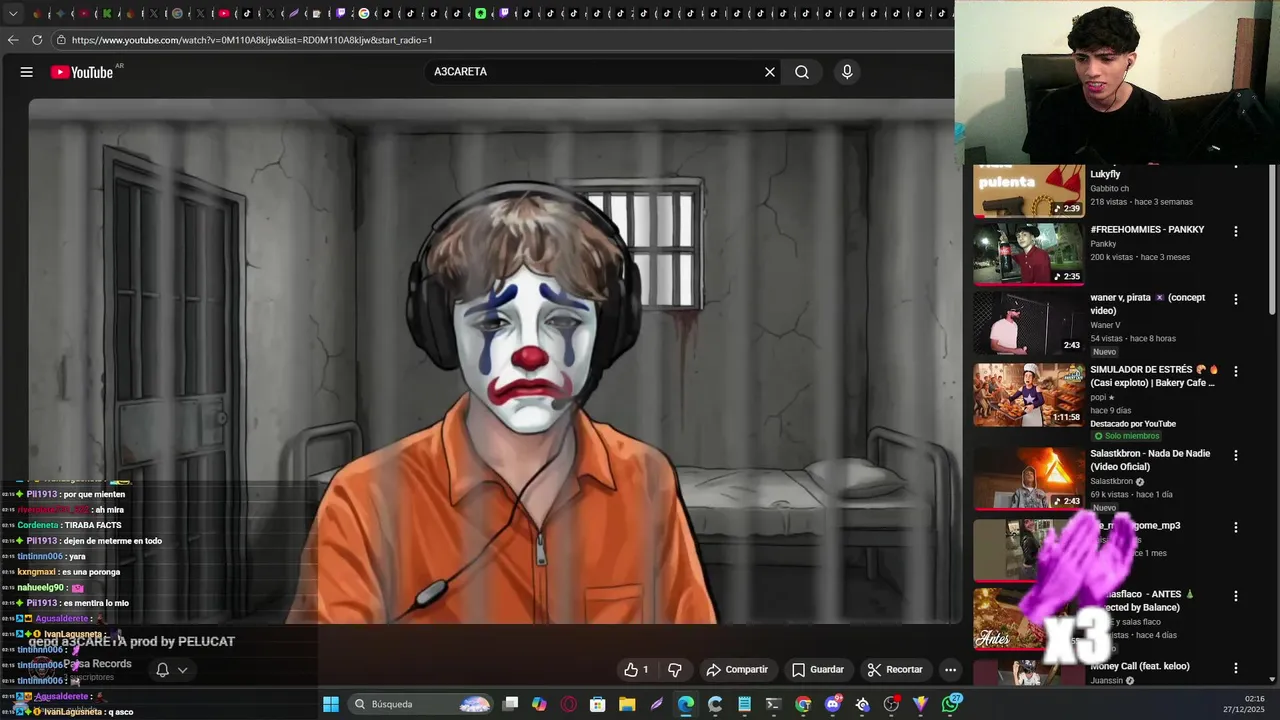The width and height of the screenshot is (1280, 720).
Task: Clip the video using Recortar
Action: click(895, 670)
